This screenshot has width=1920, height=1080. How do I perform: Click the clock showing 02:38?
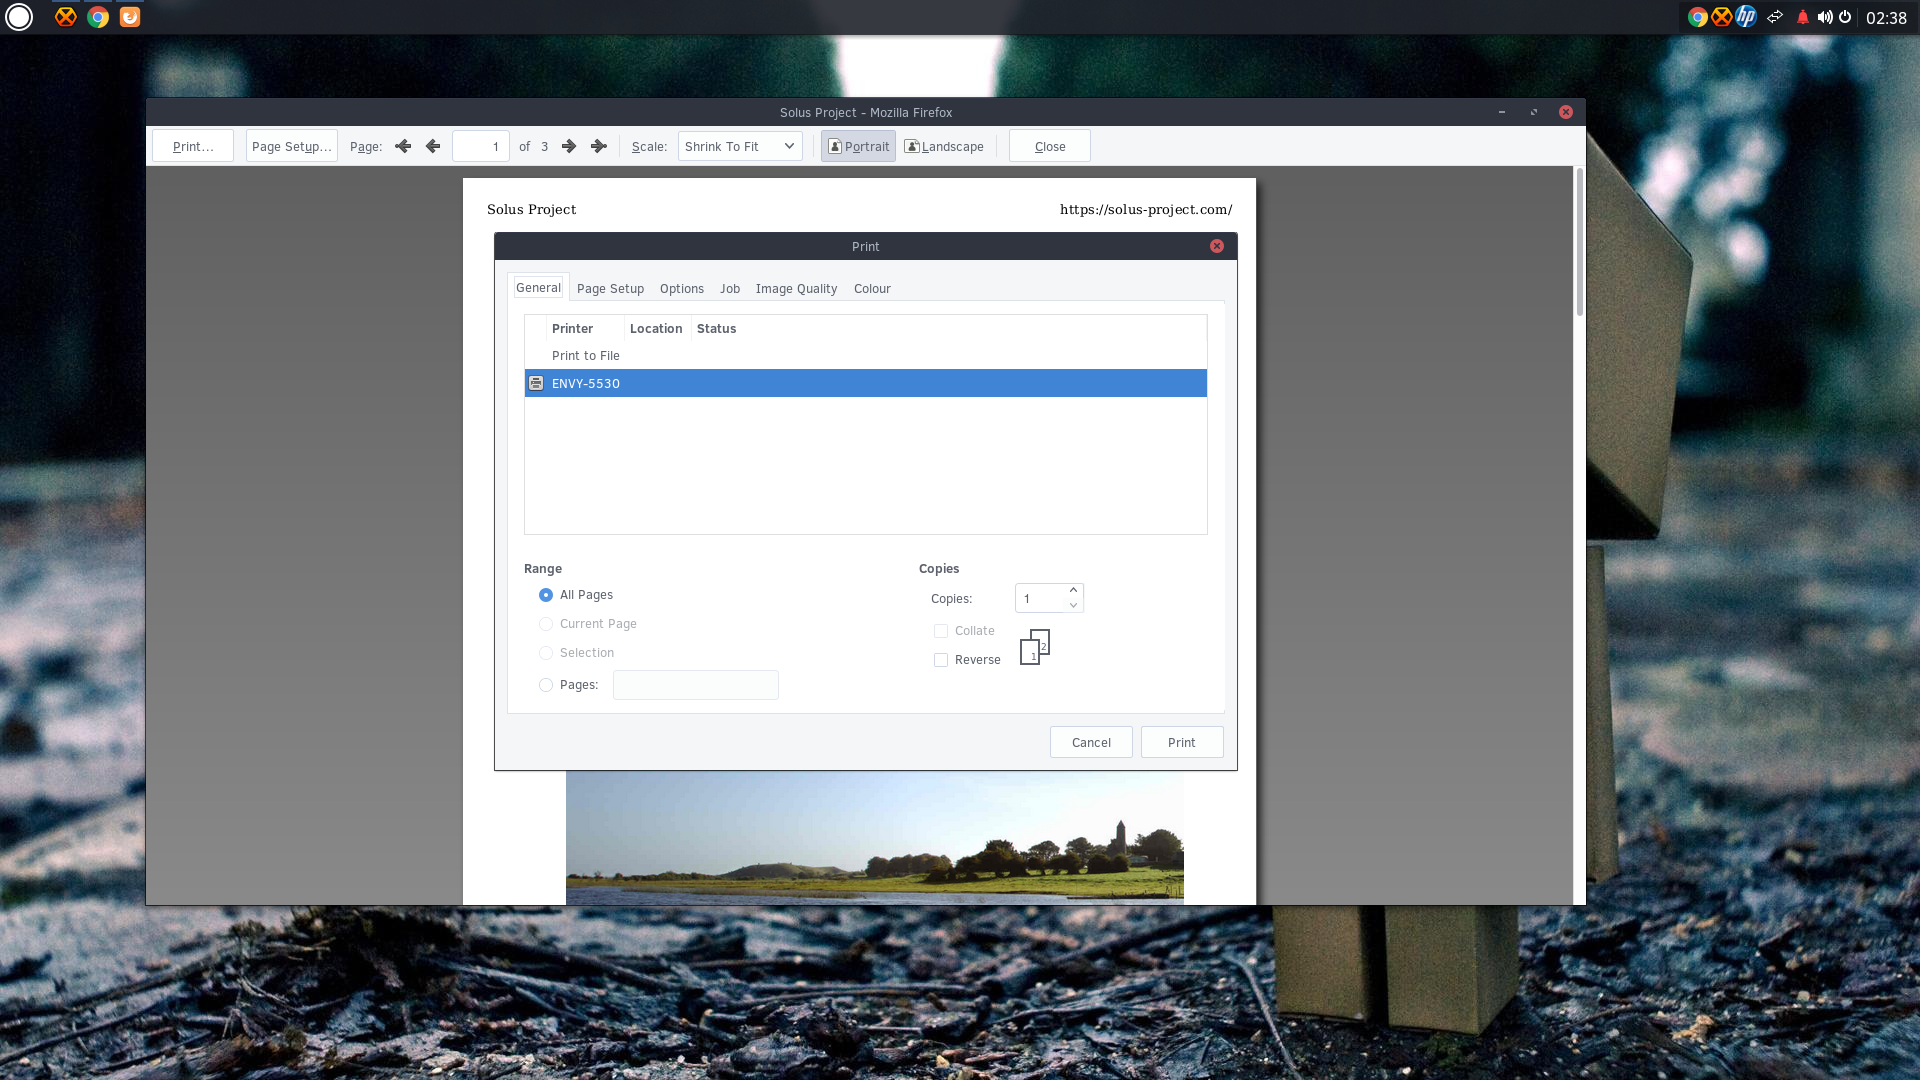(1886, 18)
